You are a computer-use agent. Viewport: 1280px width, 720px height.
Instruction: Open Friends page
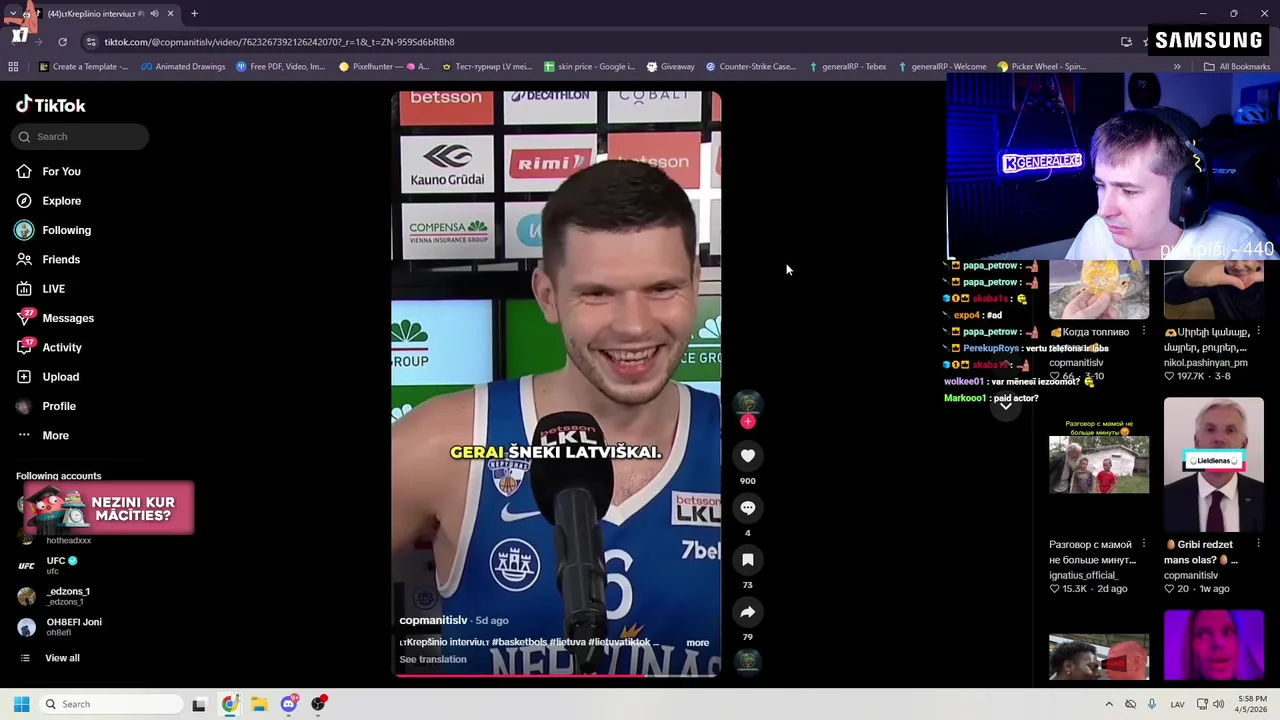click(61, 260)
